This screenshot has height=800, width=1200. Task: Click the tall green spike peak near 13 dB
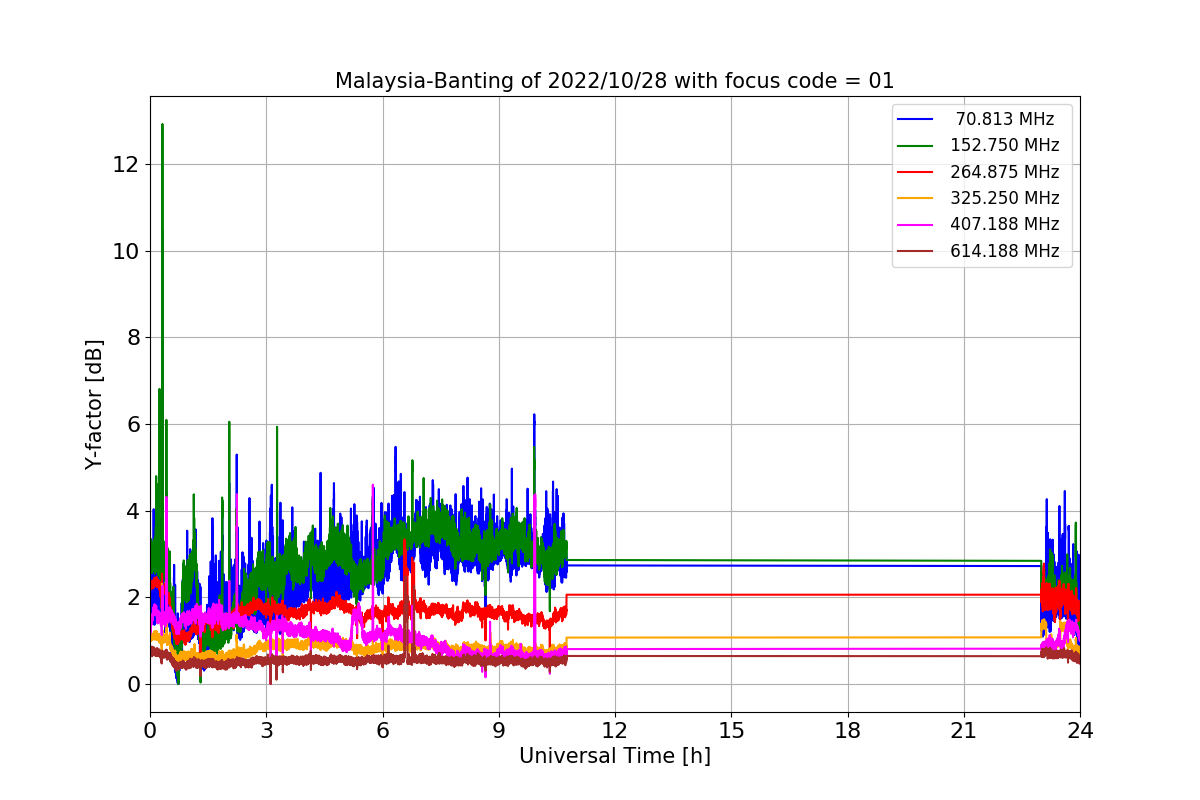tap(162, 125)
